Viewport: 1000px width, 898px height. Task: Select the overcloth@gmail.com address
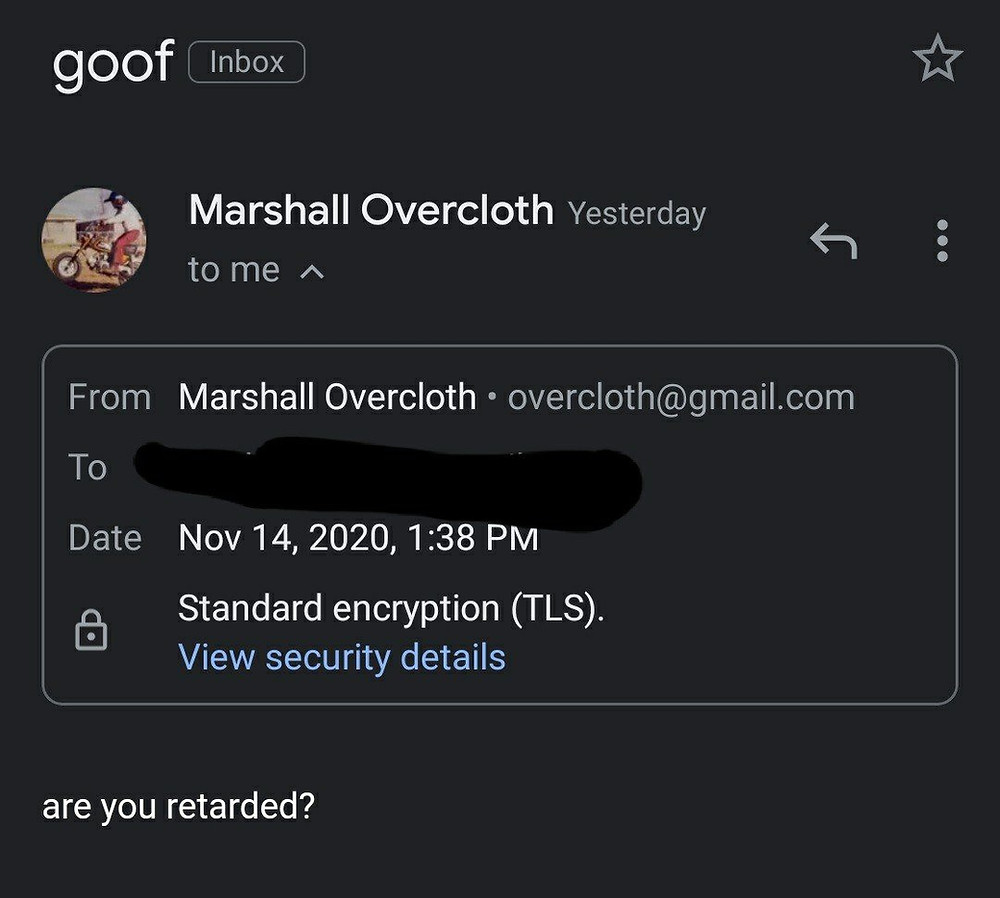(681, 397)
